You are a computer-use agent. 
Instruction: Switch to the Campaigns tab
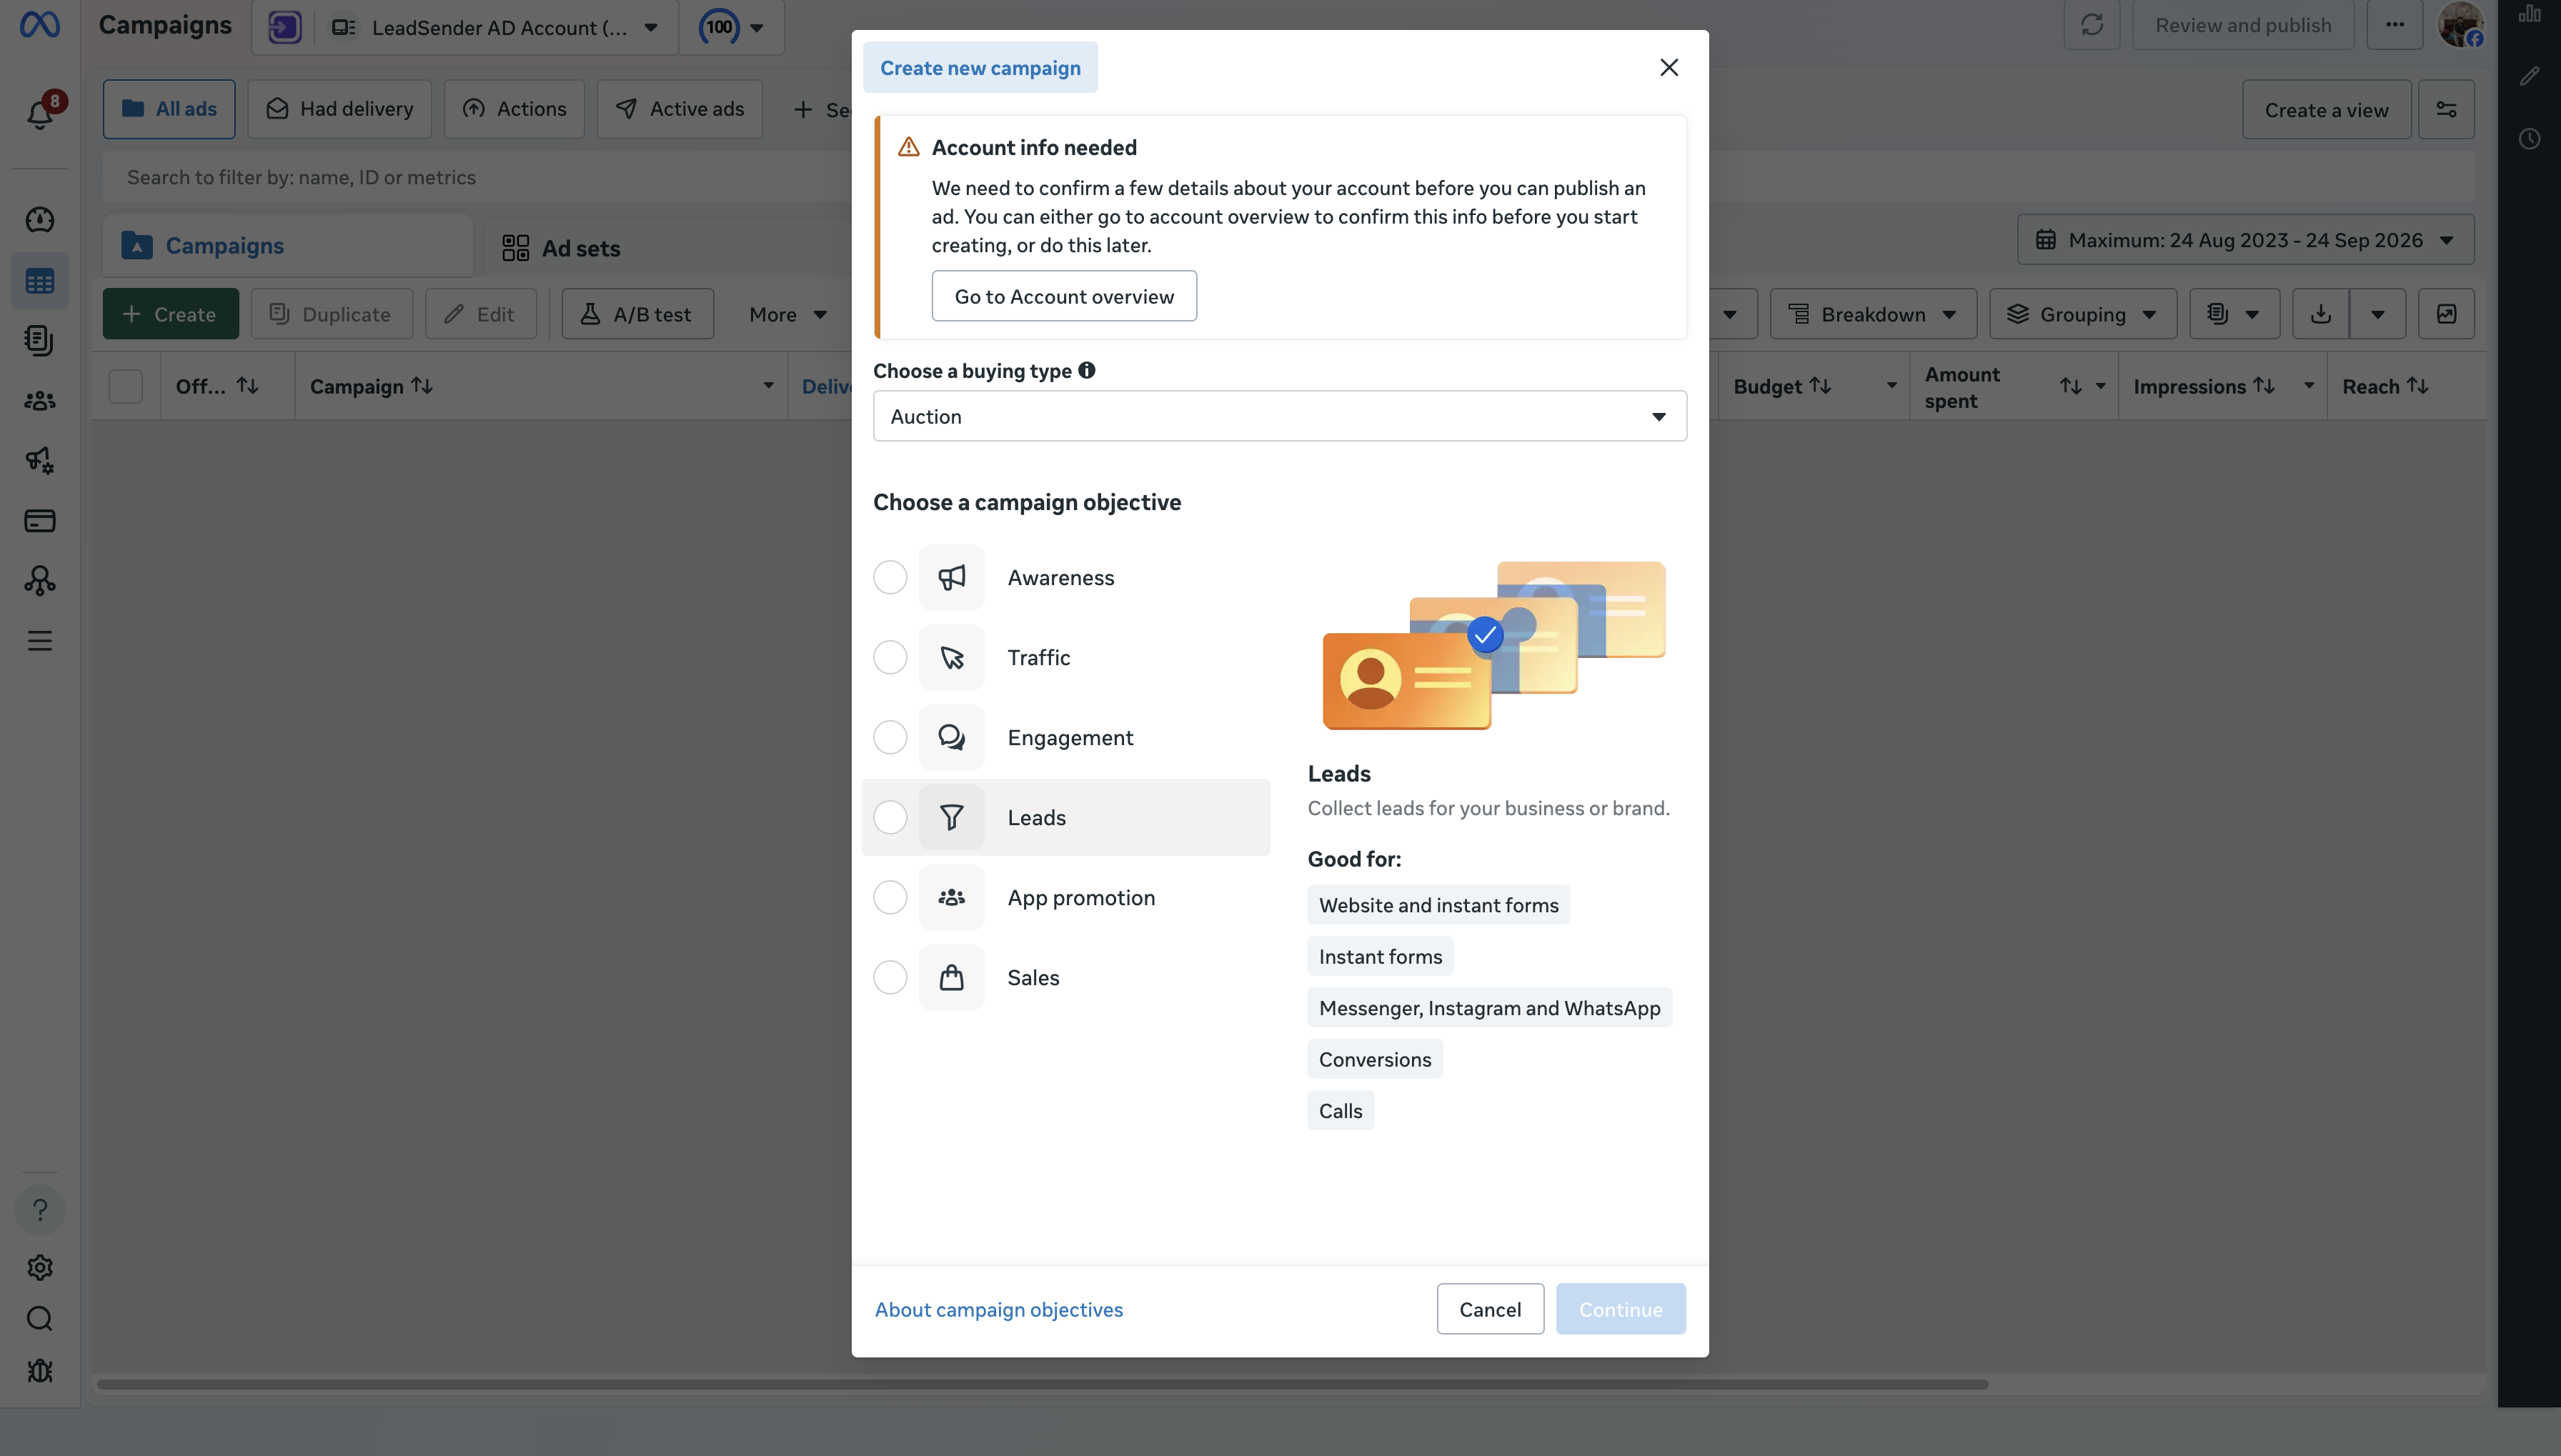coord(288,246)
